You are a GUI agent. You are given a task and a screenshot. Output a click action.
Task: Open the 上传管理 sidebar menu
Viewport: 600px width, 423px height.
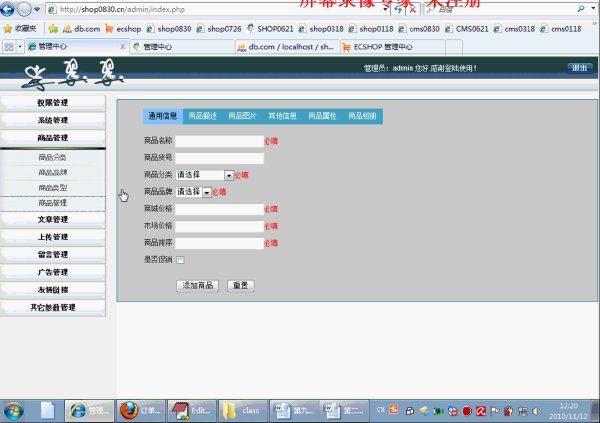point(53,237)
